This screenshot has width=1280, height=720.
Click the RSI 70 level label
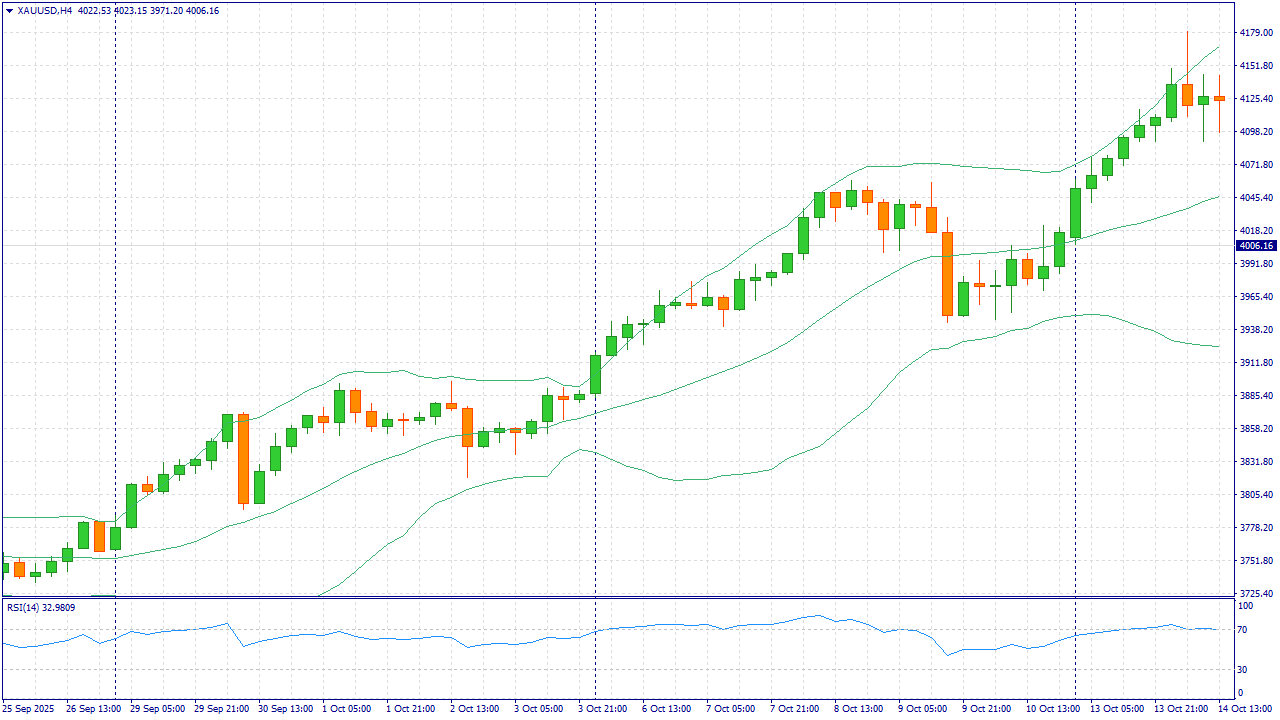tap(1244, 630)
